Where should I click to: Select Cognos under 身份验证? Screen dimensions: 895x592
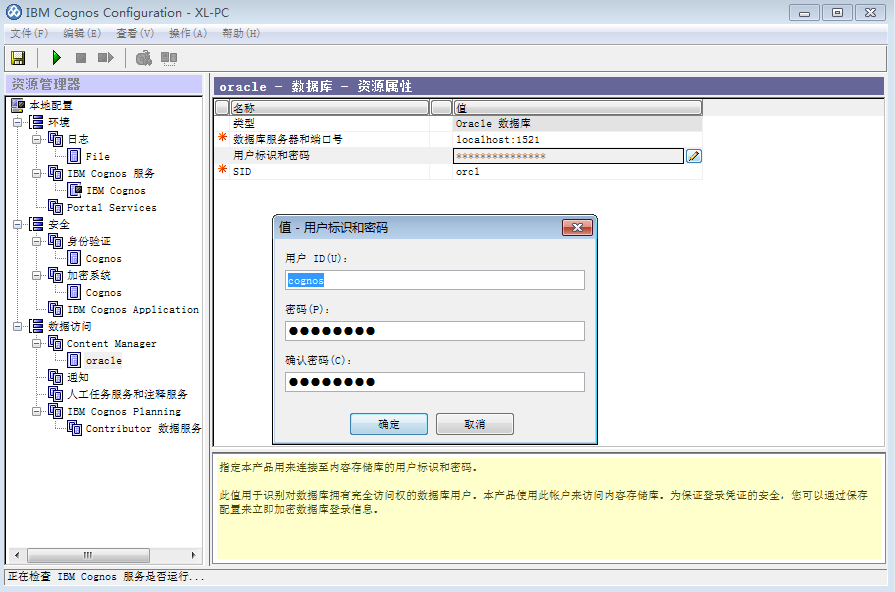(103, 259)
